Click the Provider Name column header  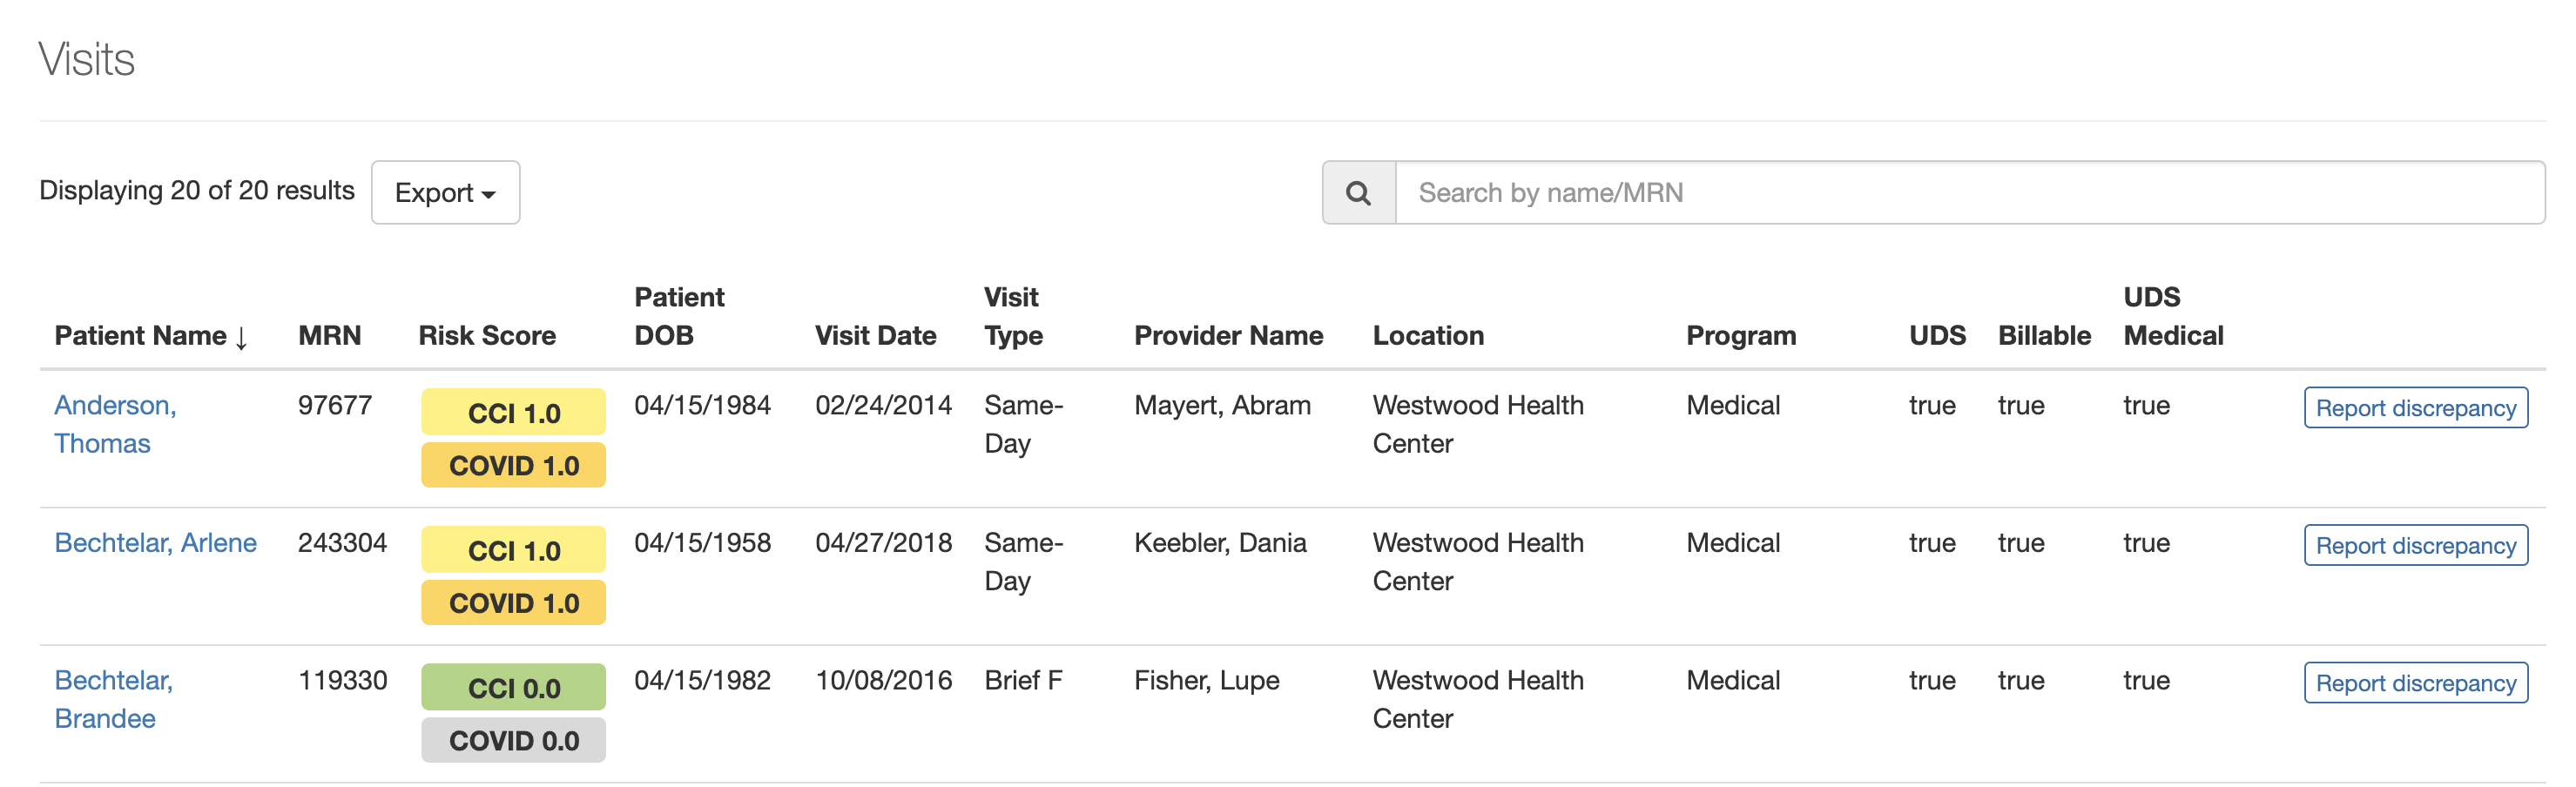[x=1227, y=336]
